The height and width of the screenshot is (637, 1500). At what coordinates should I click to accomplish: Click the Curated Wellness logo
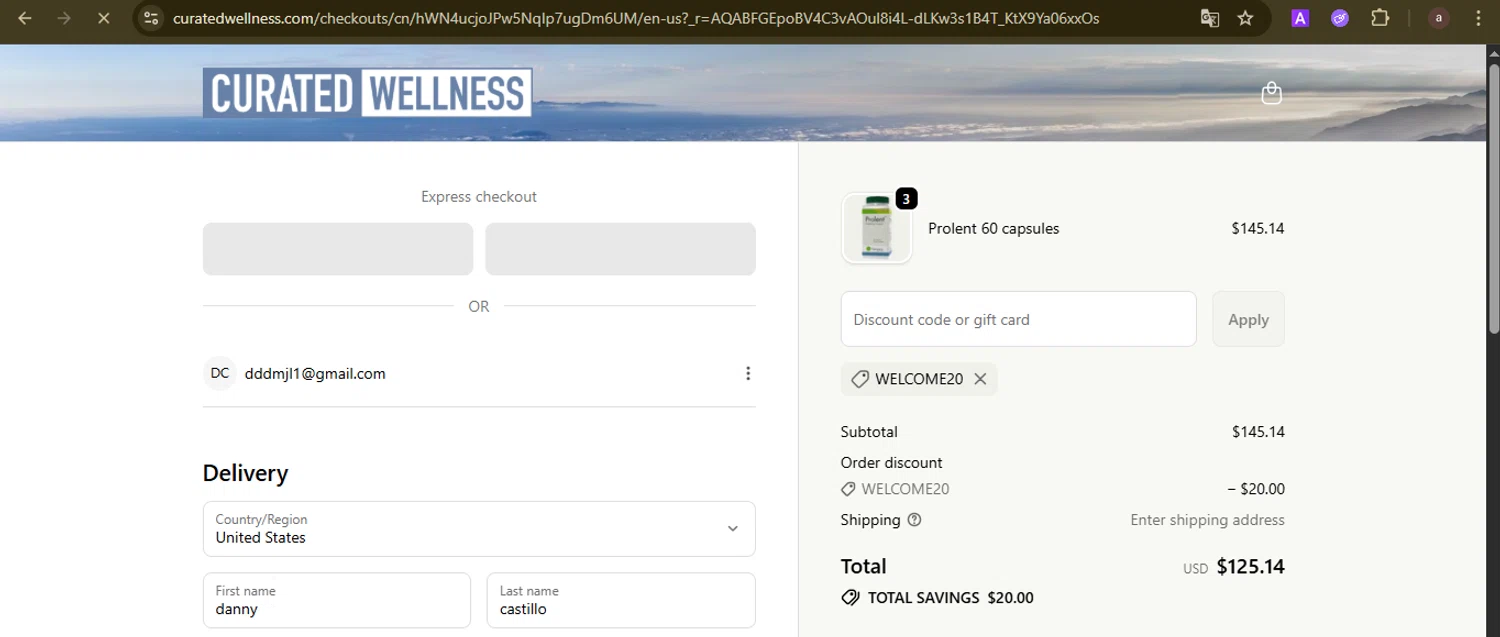[x=367, y=93]
